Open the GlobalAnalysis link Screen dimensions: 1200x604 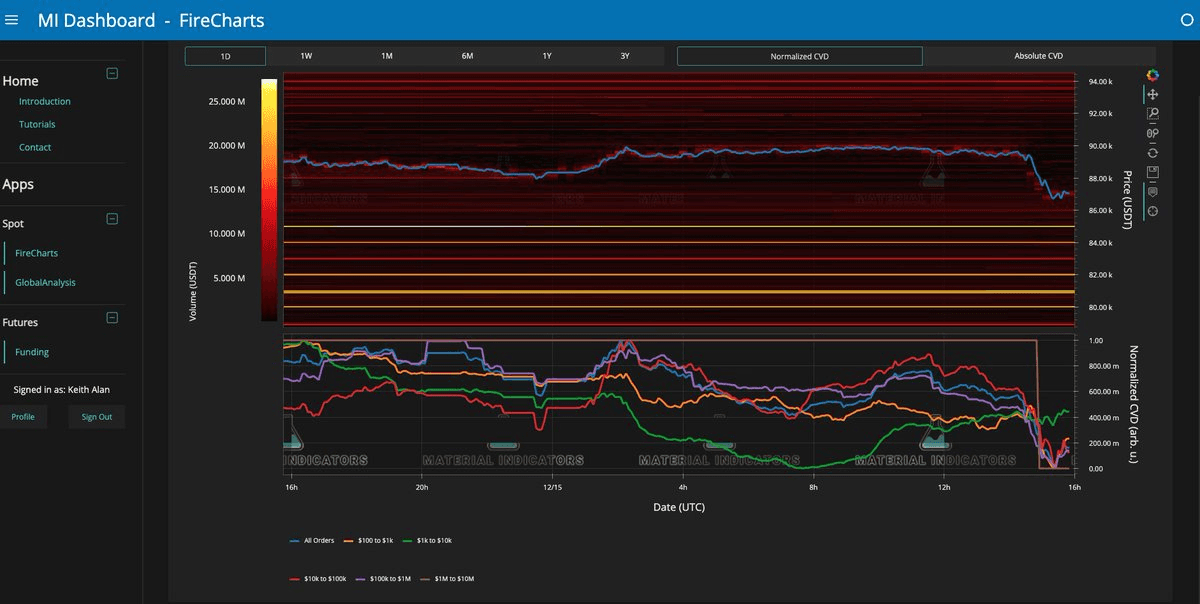(x=45, y=283)
